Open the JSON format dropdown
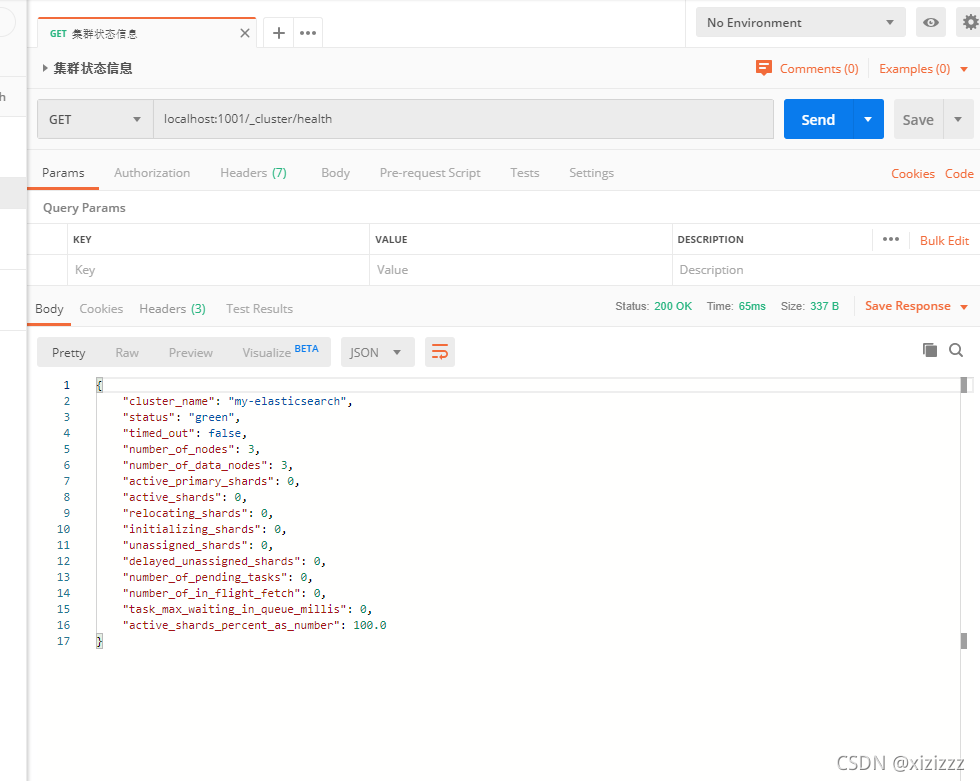This screenshot has height=781, width=980. tap(378, 352)
